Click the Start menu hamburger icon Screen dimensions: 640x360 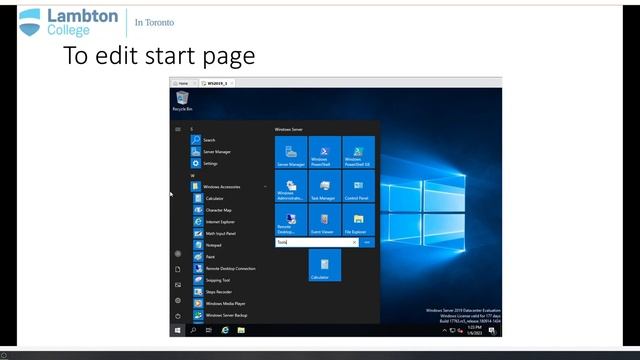(178, 129)
